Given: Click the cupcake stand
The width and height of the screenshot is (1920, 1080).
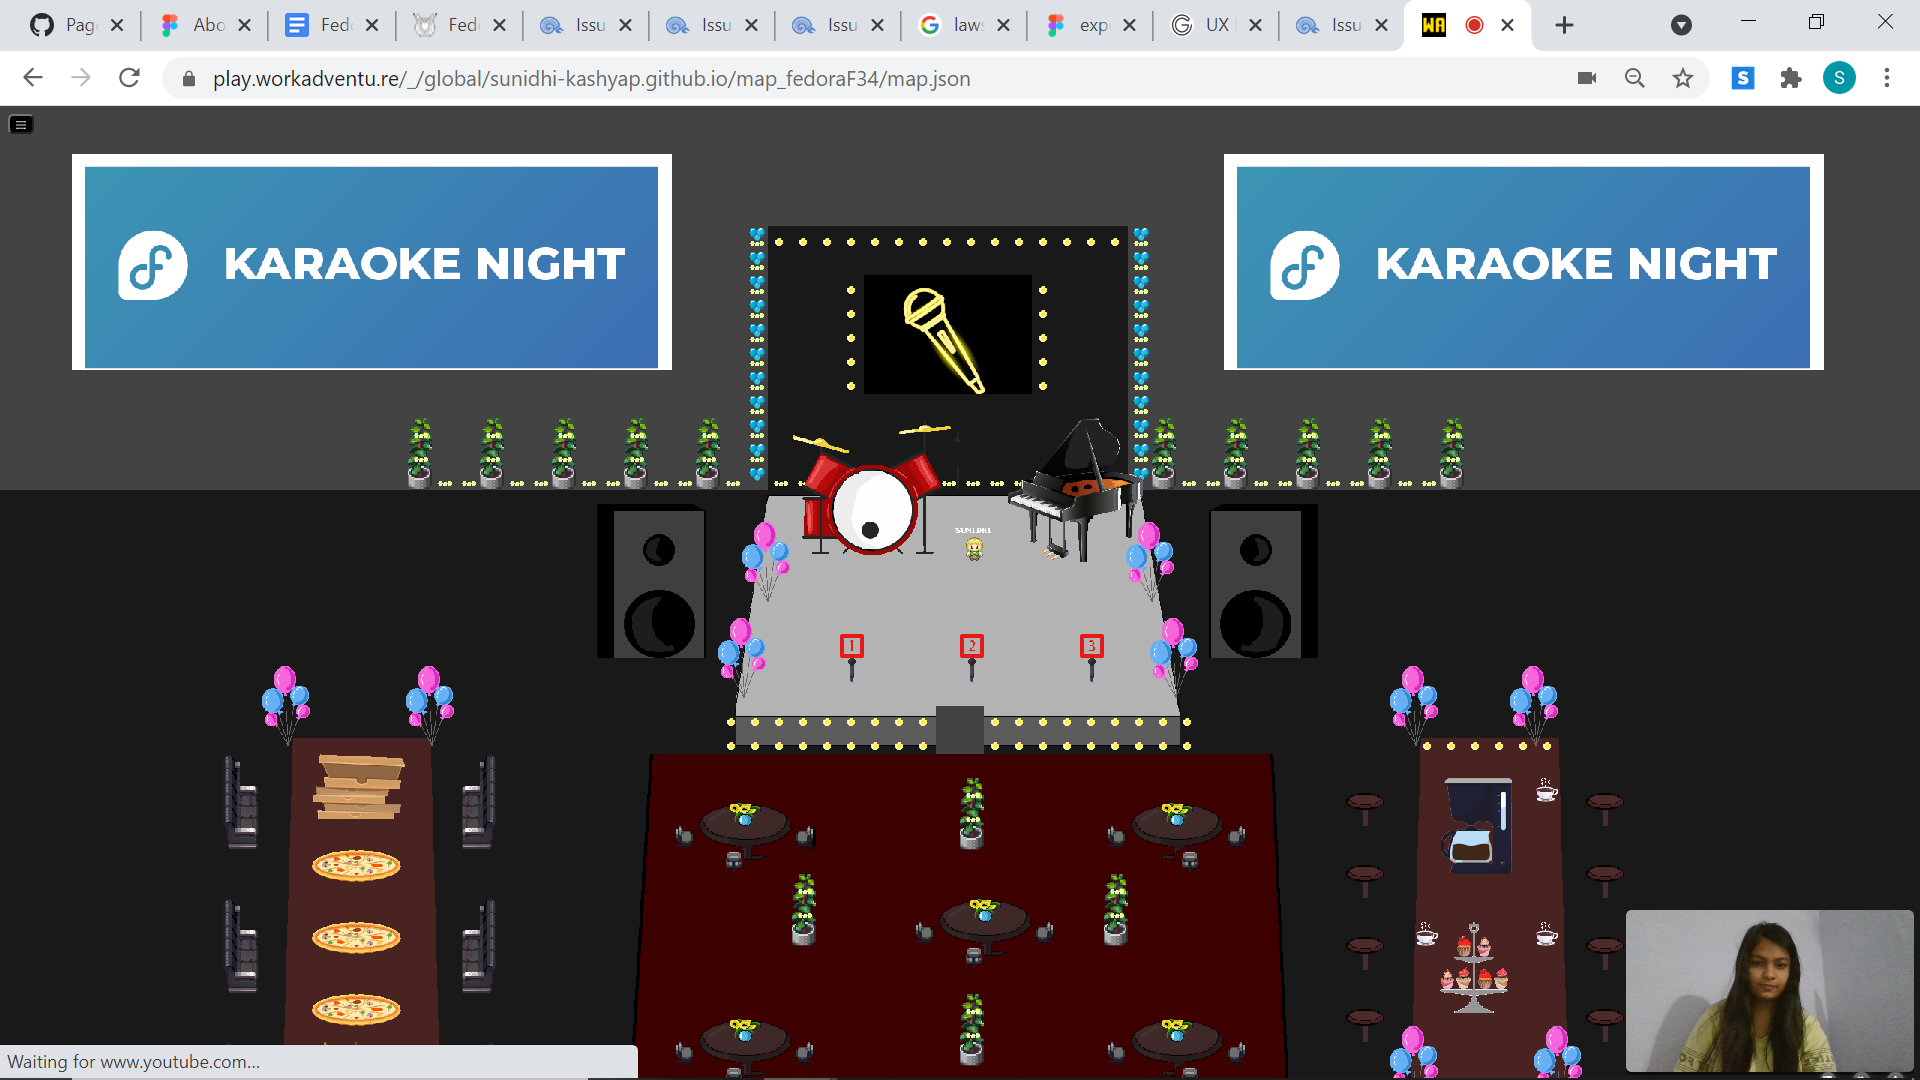Looking at the screenshot, I should [x=1474, y=968].
